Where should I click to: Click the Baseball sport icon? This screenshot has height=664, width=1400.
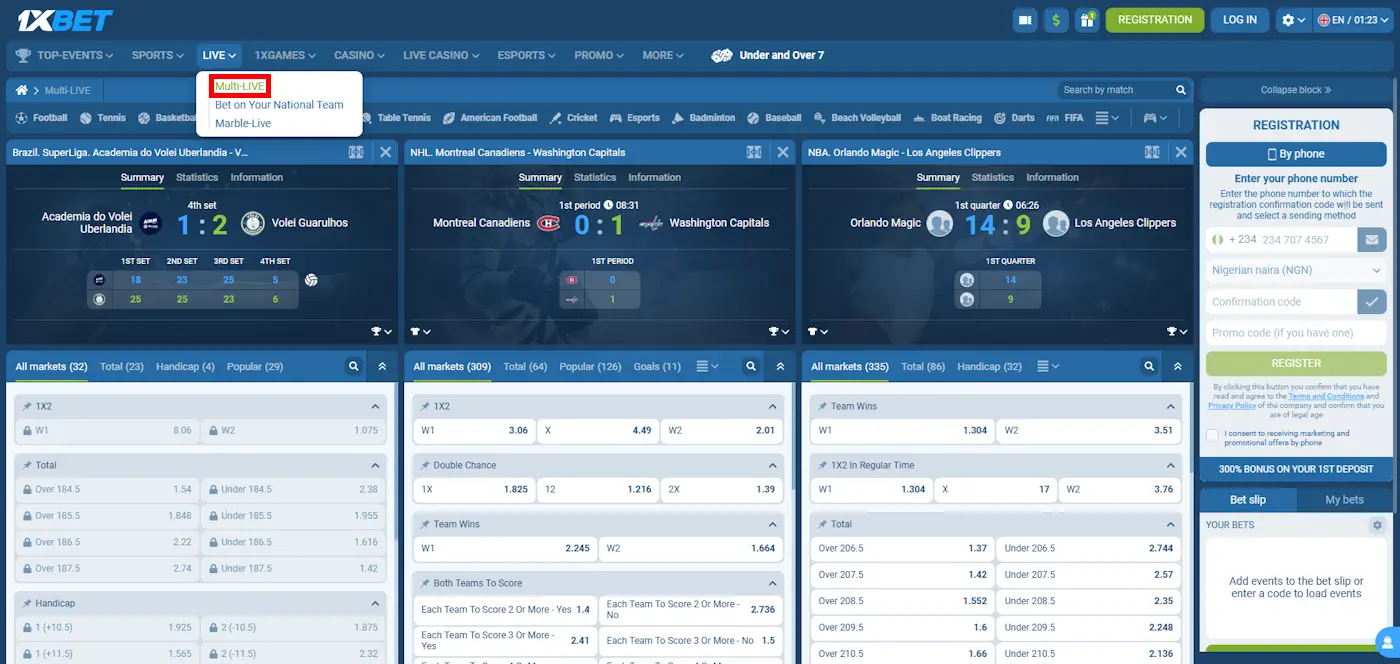752,117
